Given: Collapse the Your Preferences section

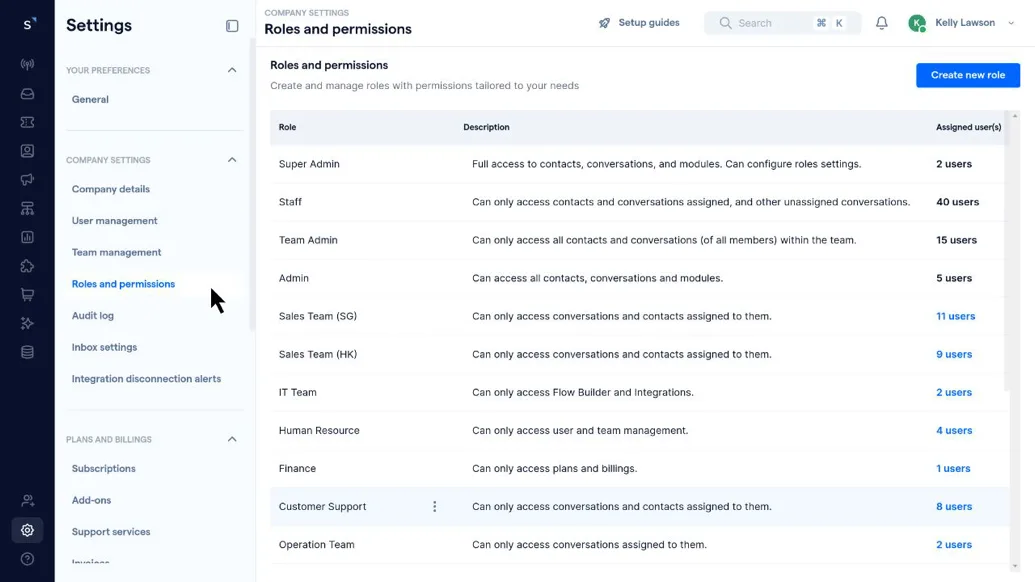Looking at the screenshot, I should click(x=232, y=70).
